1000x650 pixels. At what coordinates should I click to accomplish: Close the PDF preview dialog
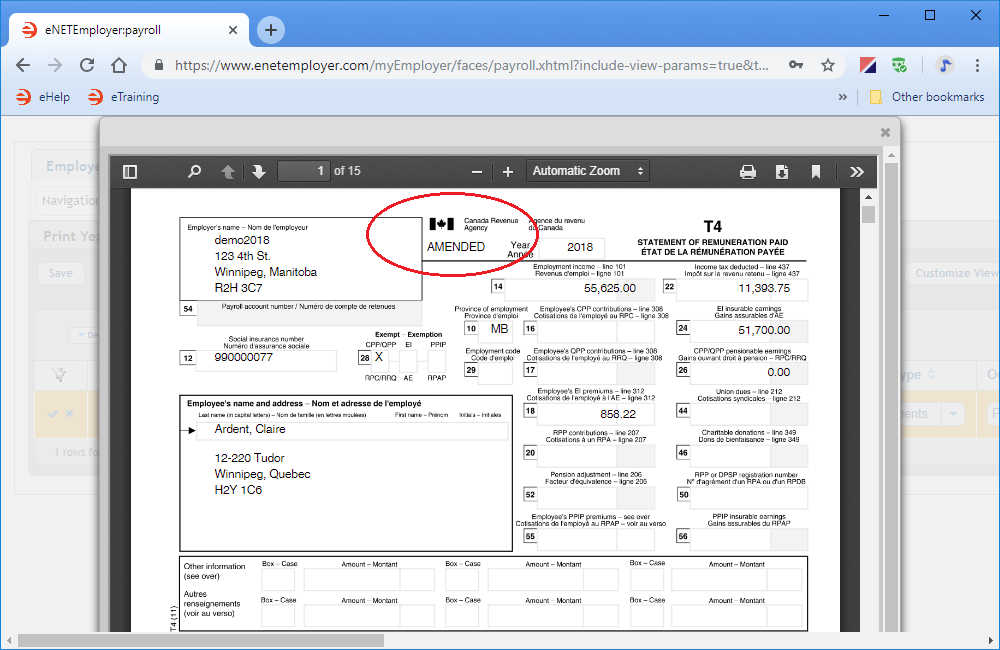[x=885, y=132]
